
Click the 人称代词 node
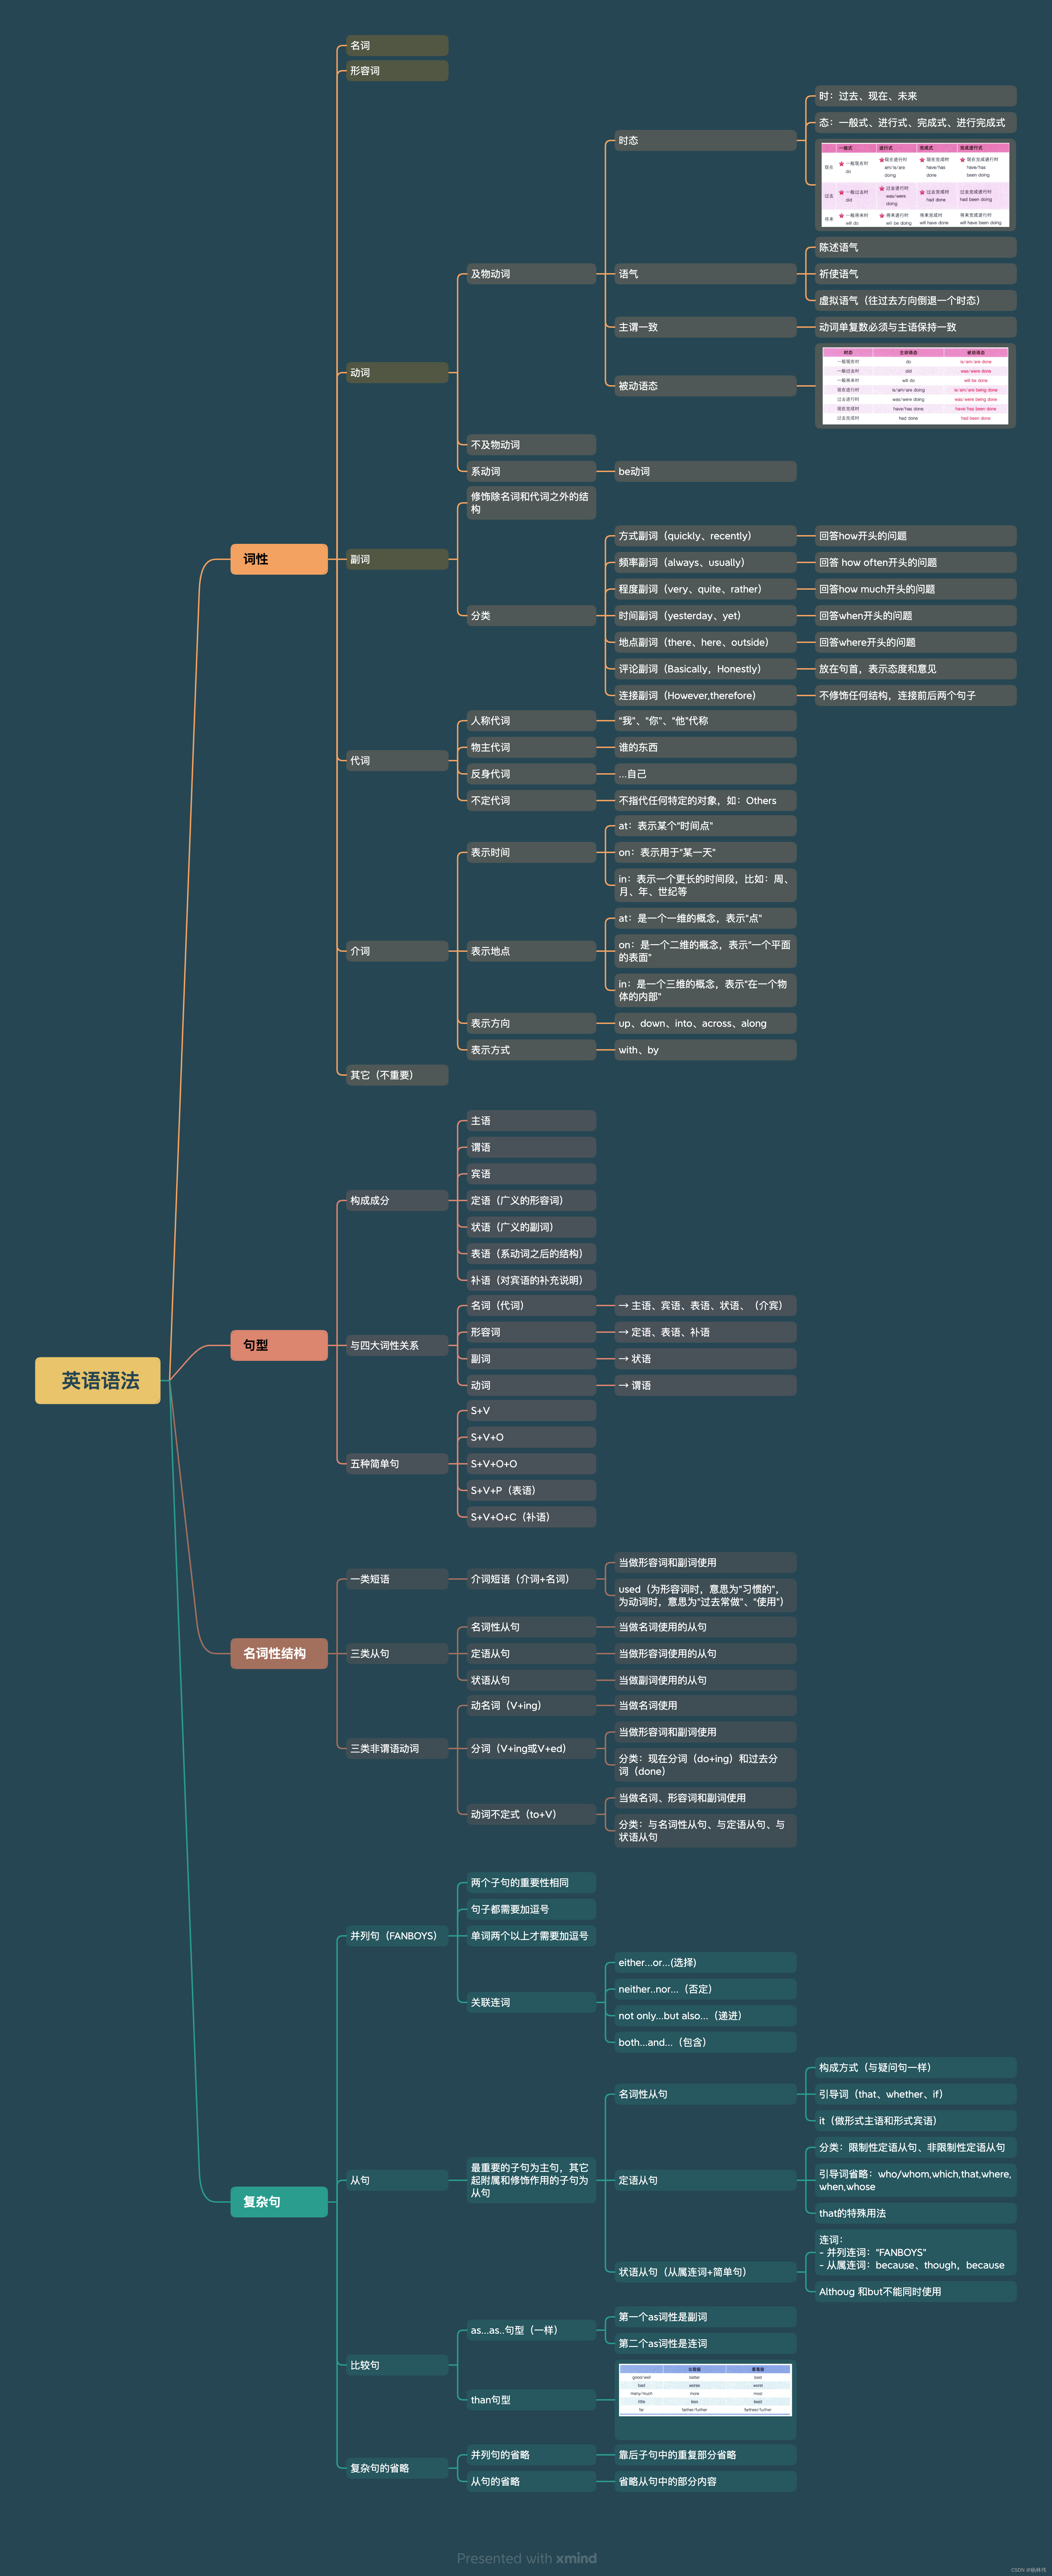pos(531,721)
